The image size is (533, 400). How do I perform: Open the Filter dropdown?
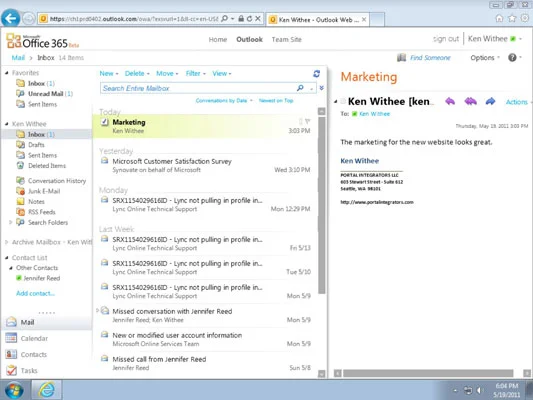[195, 73]
